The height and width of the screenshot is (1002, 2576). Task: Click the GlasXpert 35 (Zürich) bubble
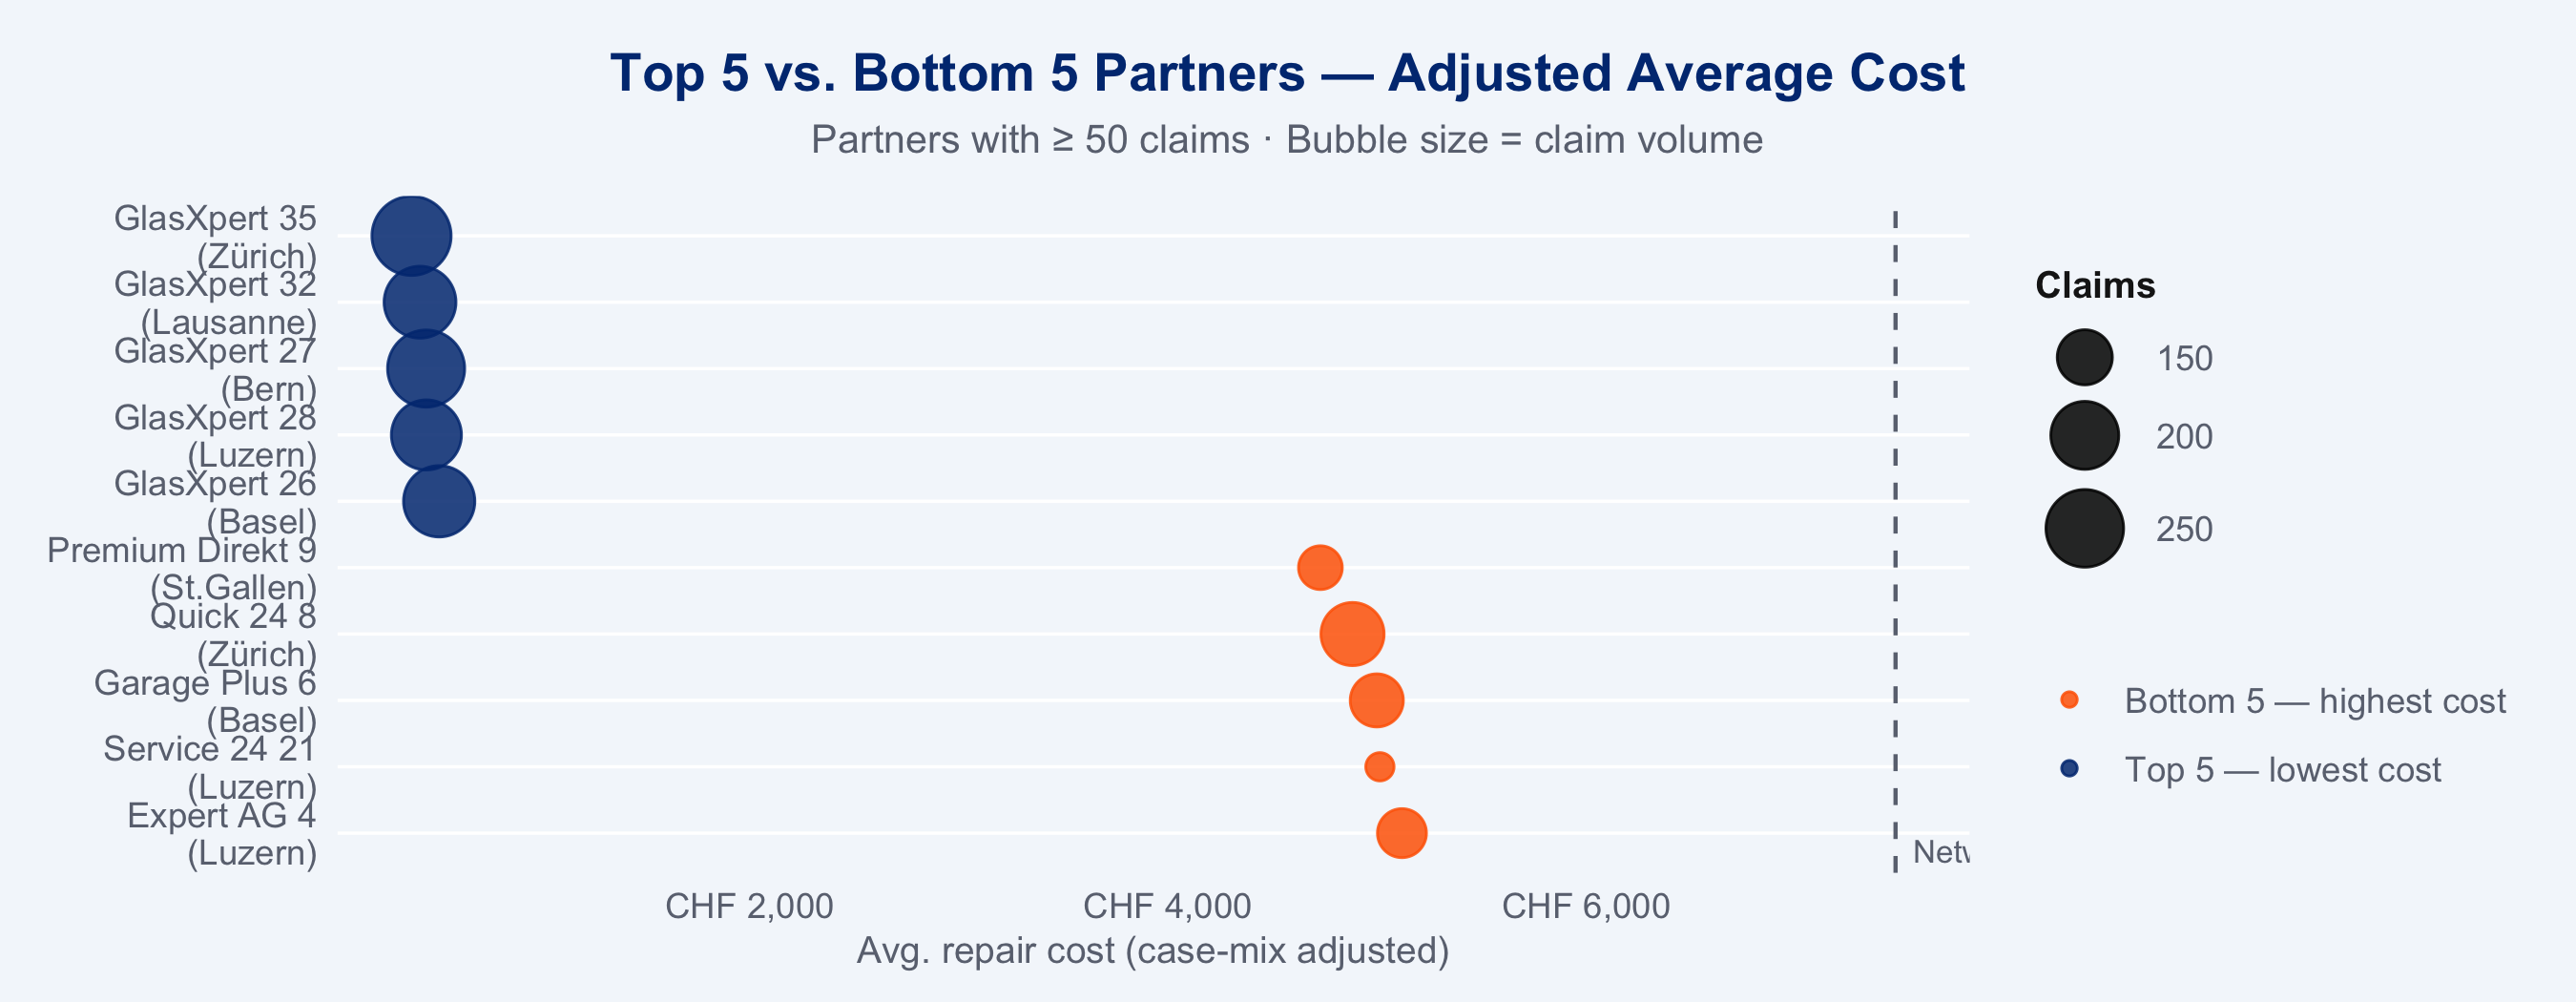411,236
